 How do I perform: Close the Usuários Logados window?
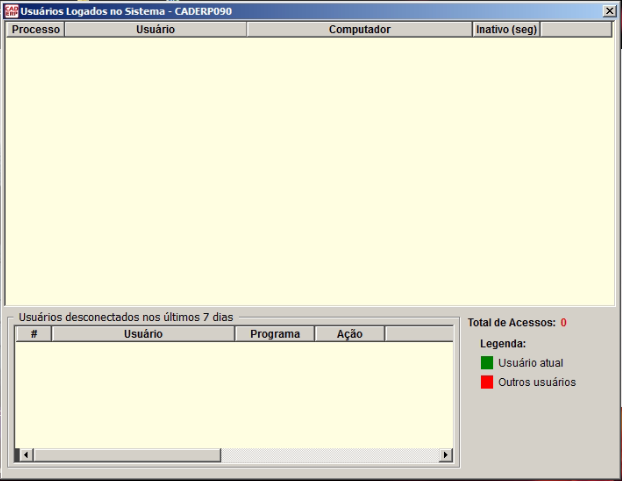coord(609,11)
